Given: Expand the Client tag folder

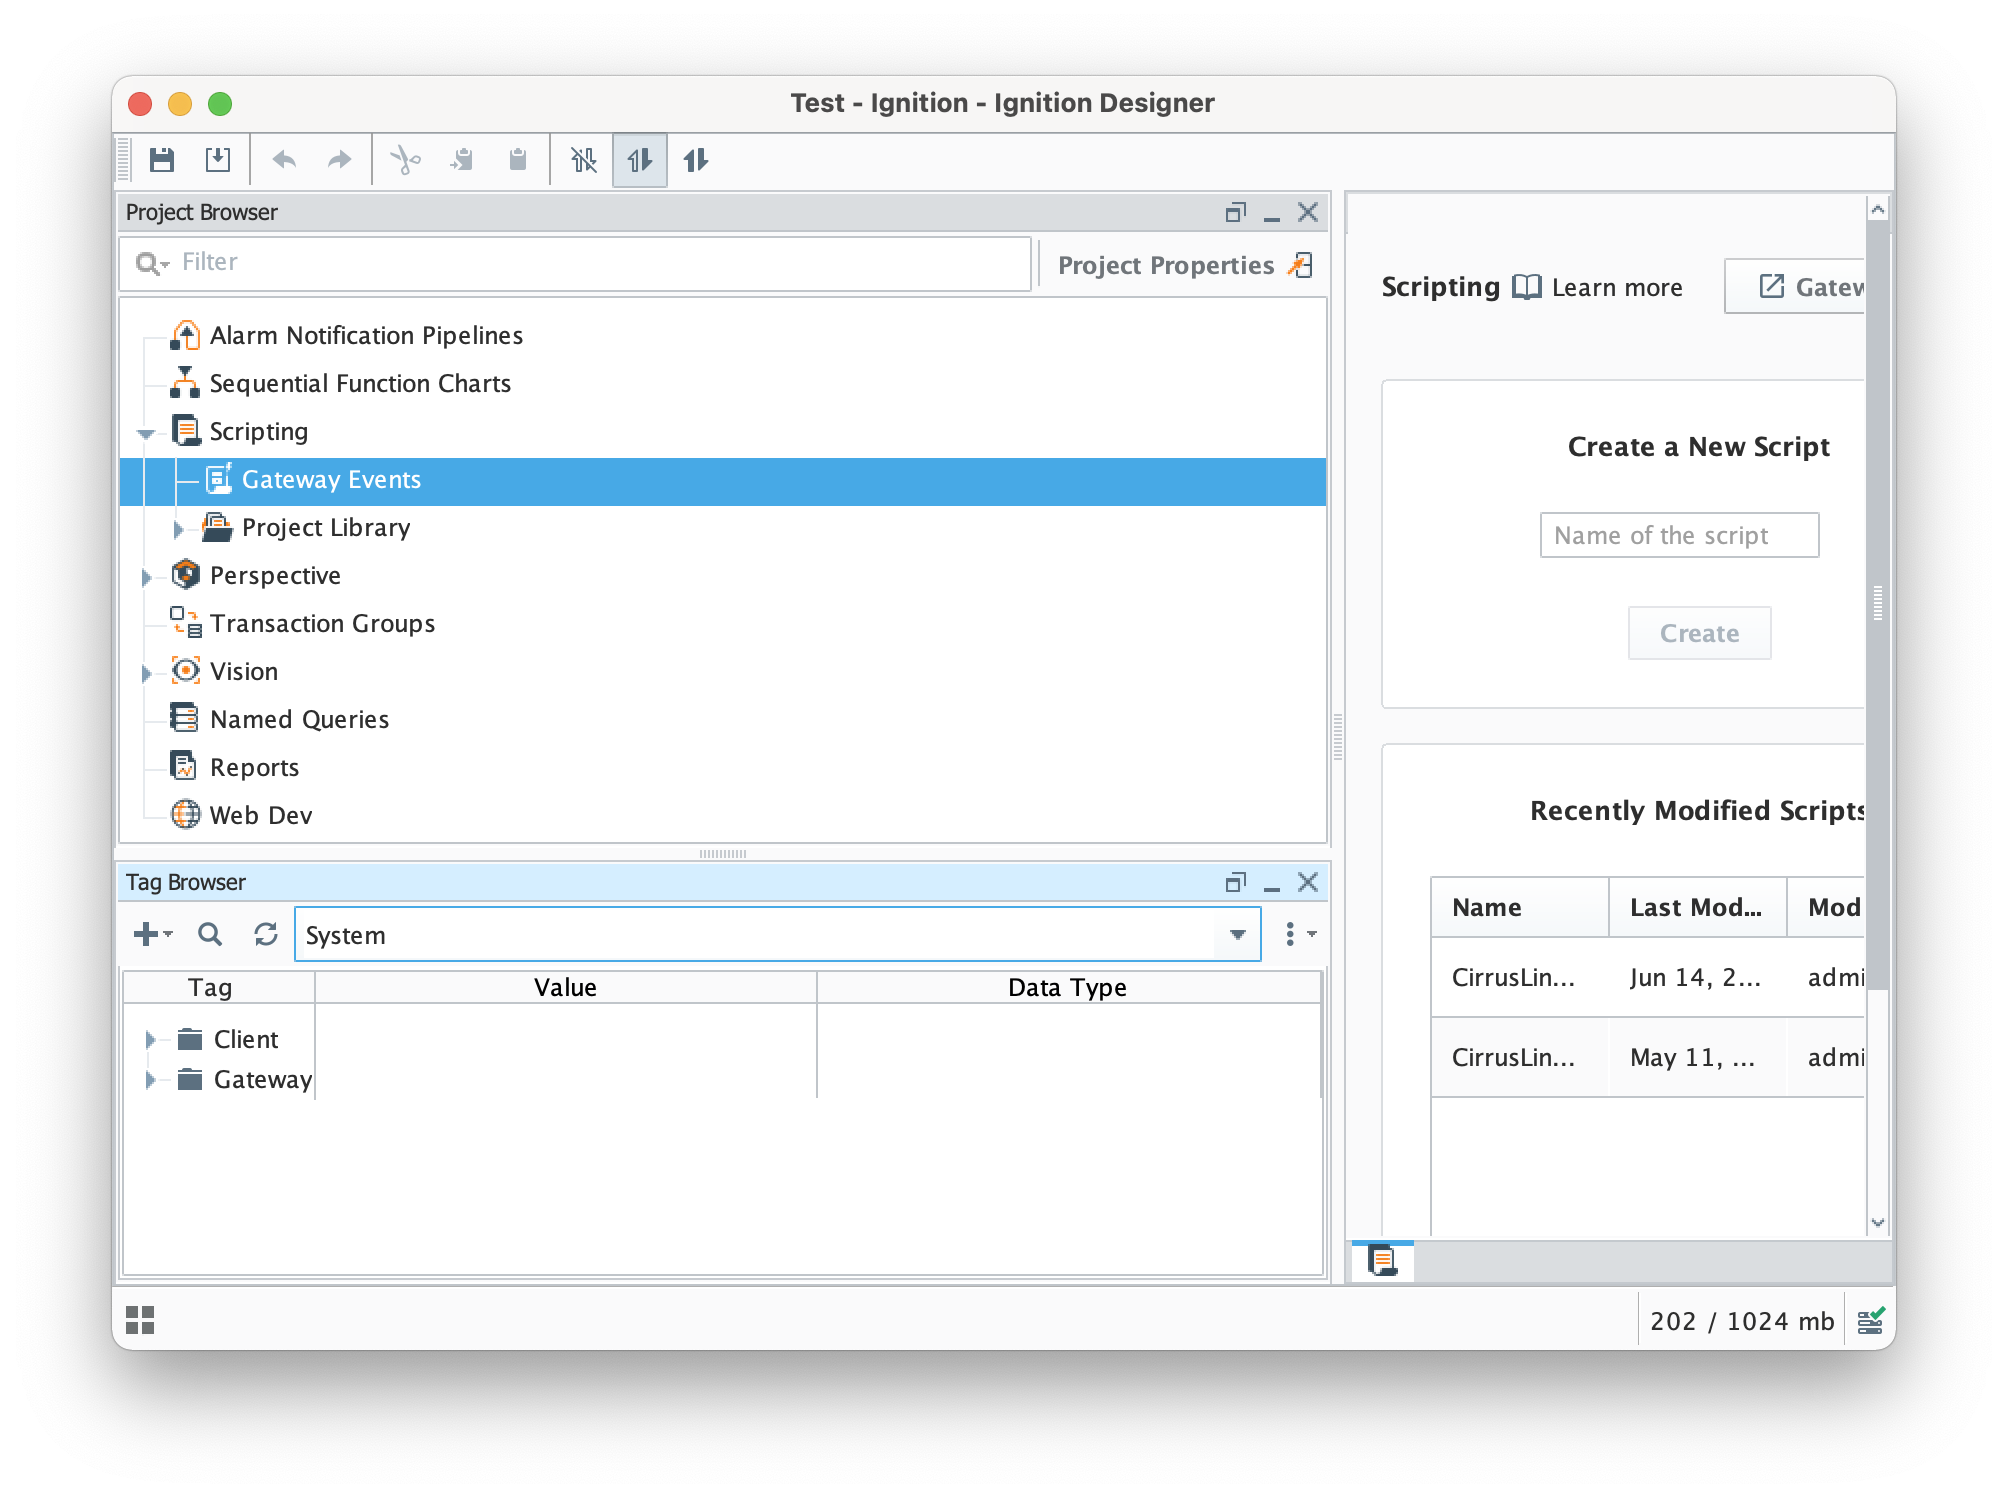Looking at the screenshot, I should coord(150,1040).
